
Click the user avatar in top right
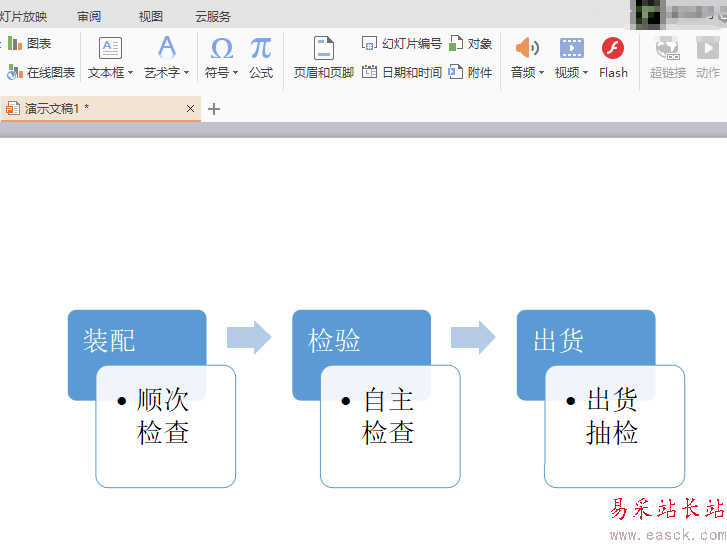(x=648, y=15)
